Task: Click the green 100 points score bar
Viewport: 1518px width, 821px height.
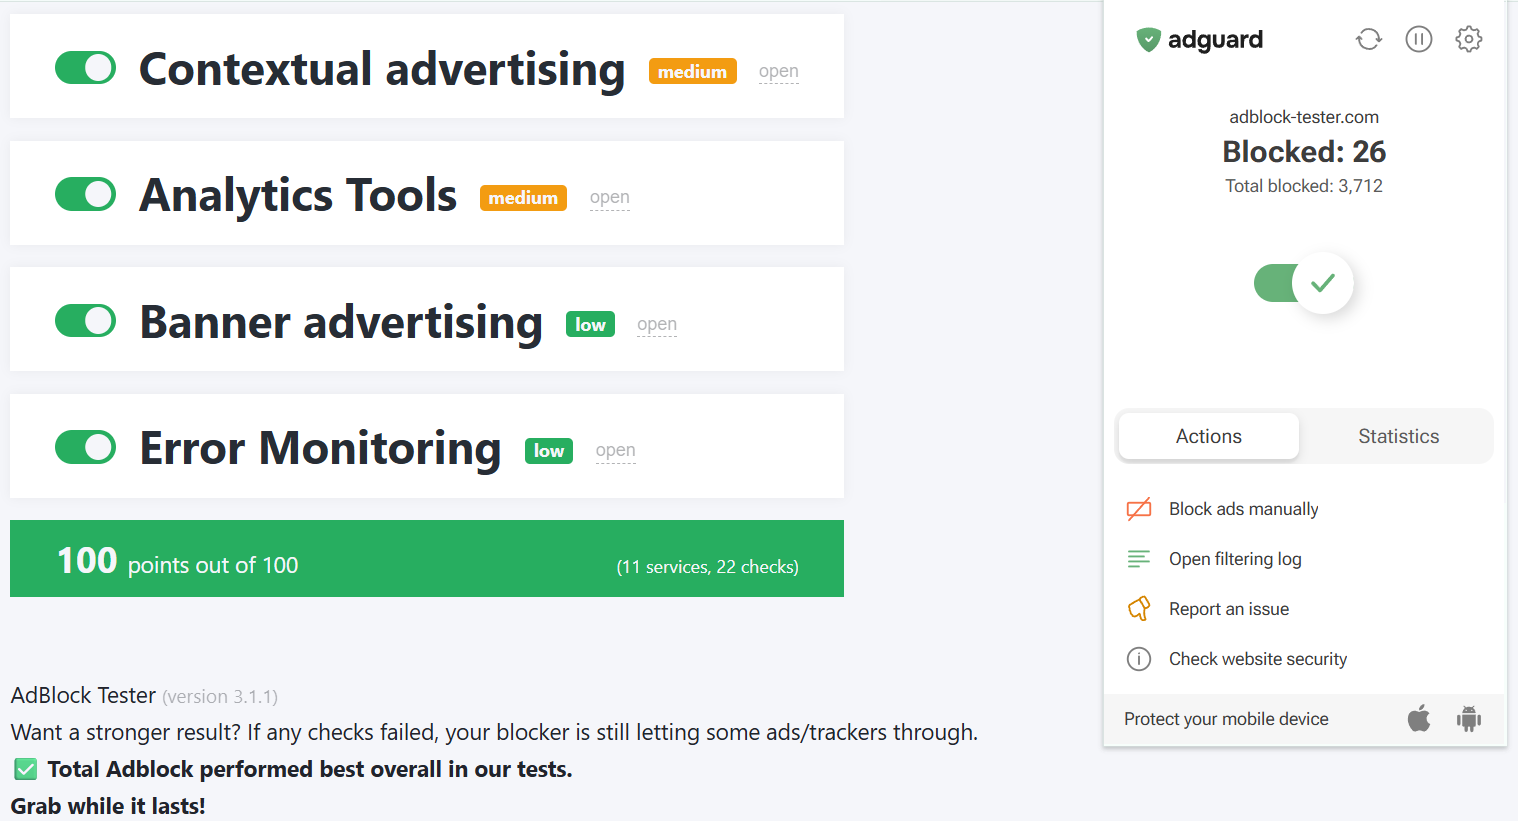Action: 427,558
